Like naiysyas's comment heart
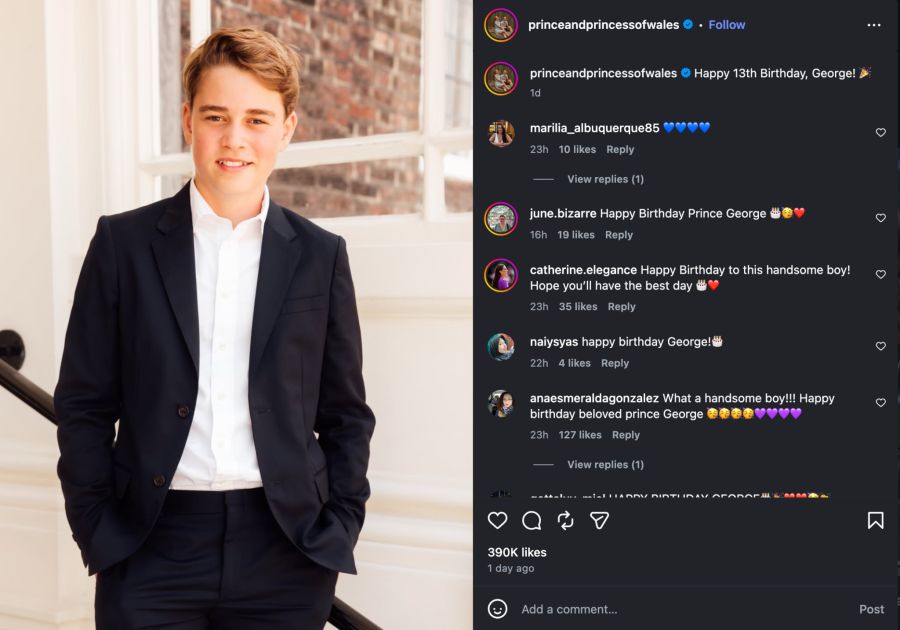Screen dimensions: 900x630 click(x=880, y=346)
